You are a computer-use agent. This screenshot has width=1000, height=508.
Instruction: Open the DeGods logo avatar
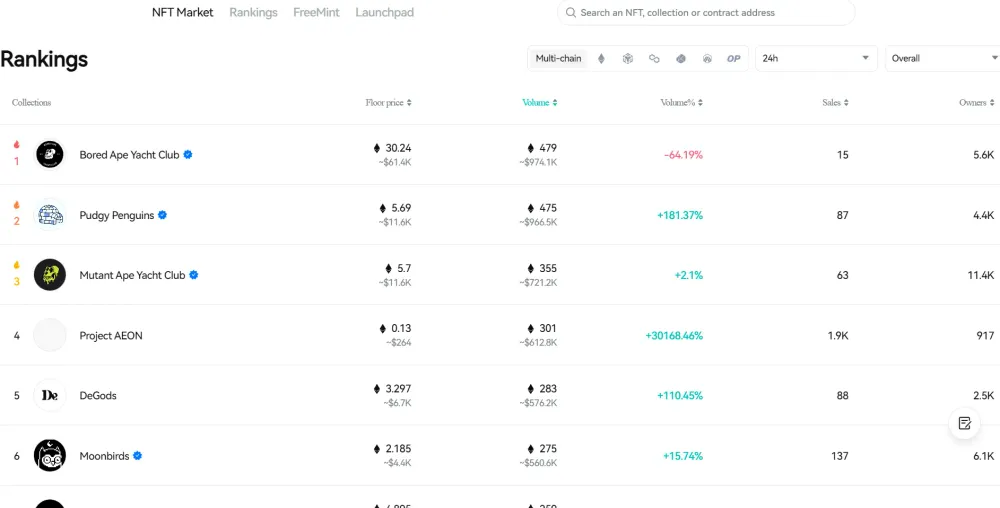(50, 395)
